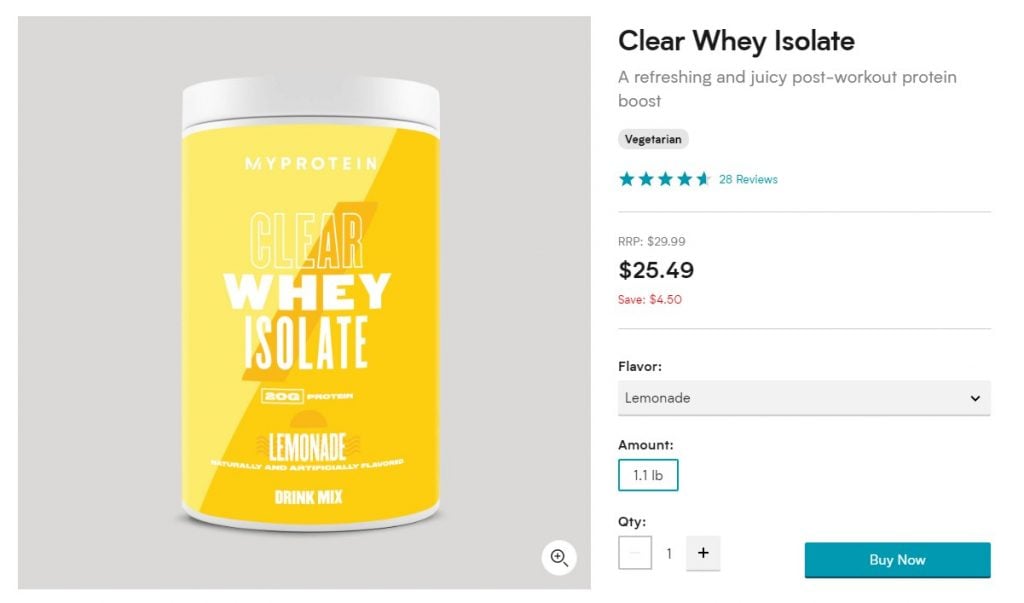Increase quantity with the plus button
Image resolution: width=1024 pixels, height=603 pixels.
pyautogui.click(x=703, y=553)
